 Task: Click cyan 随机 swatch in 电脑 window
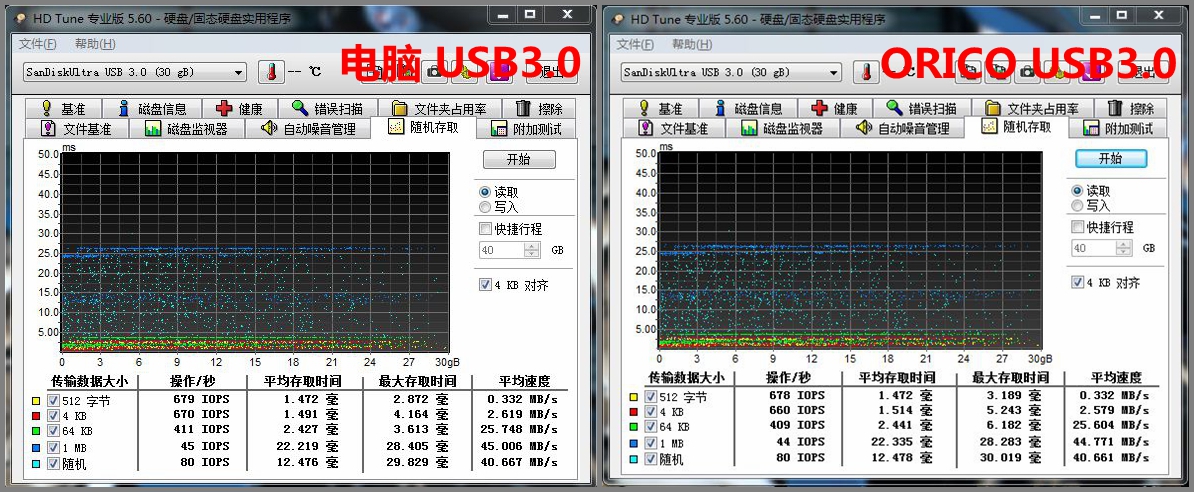pyautogui.click(x=36, y=463)
